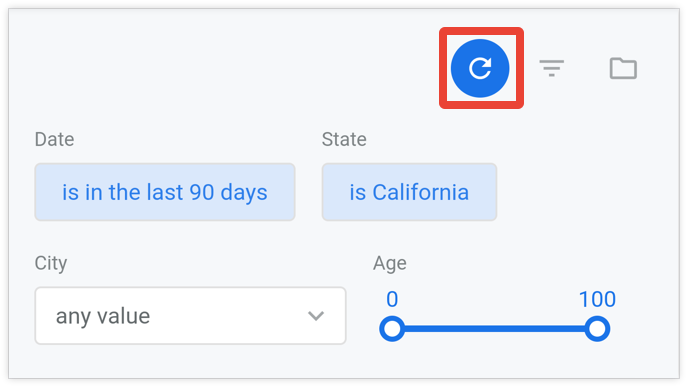Click the State filter 'is California'
Viewport: 688px width, 387px height.
pyautogui.click(x=409, y=192)
